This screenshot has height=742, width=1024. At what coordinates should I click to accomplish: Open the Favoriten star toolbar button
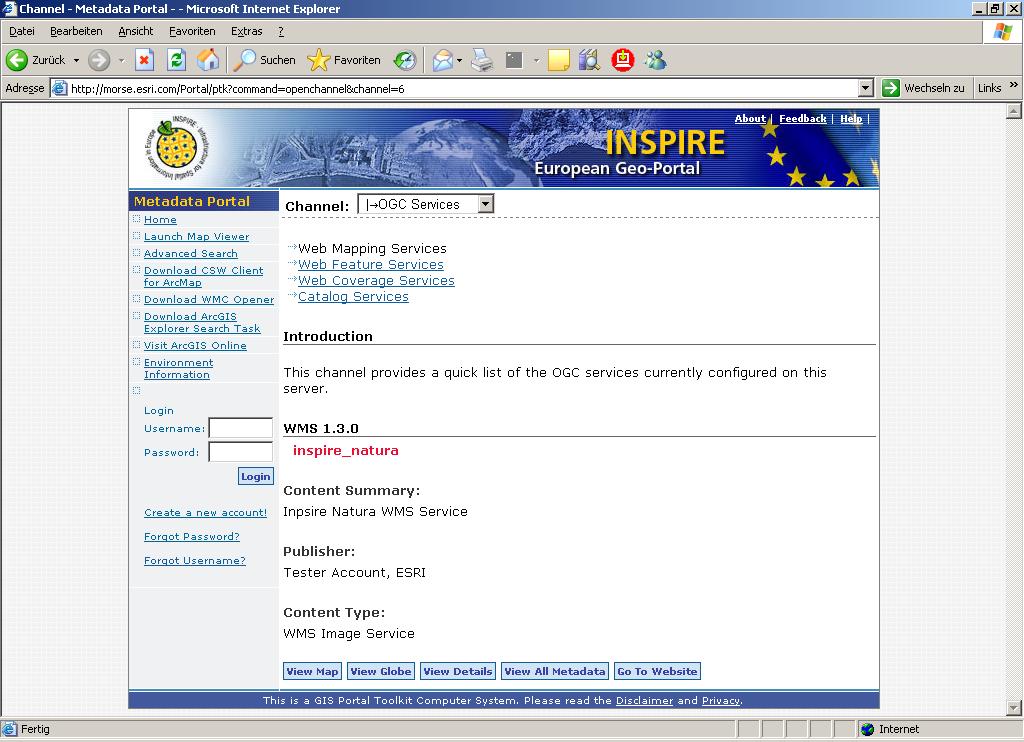tap(344, 60)
